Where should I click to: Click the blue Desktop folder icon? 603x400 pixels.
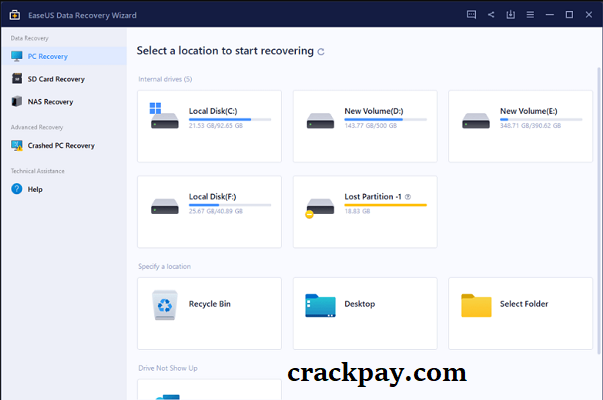(320, 305)
